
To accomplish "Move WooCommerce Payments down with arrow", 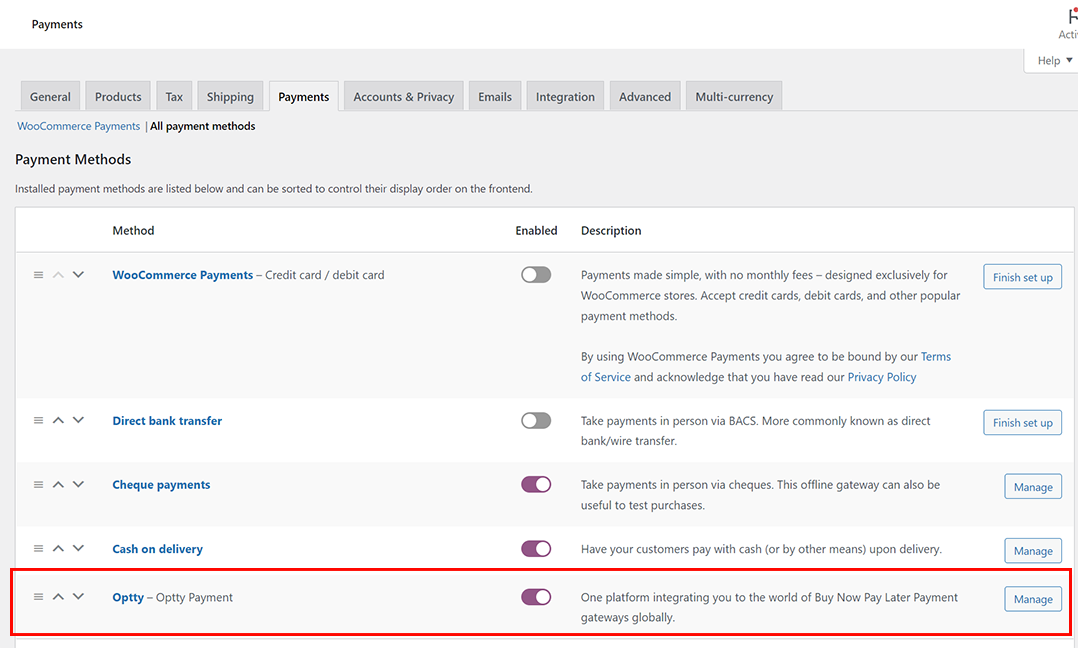I will pos(78,275).
